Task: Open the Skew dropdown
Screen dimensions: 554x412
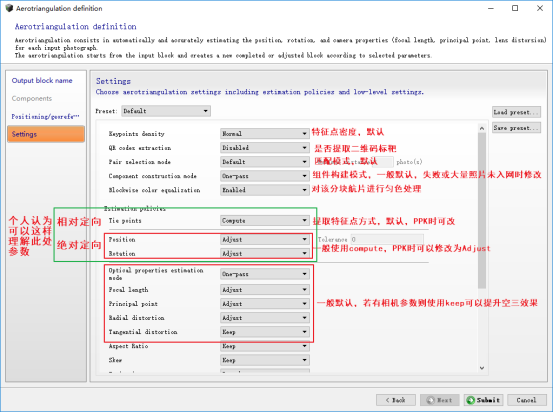Action: pyautogui.click(x=265, y=360)
